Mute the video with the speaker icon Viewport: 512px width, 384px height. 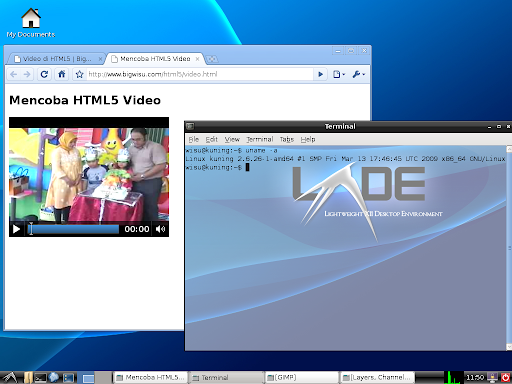click(x=160, y=229)
